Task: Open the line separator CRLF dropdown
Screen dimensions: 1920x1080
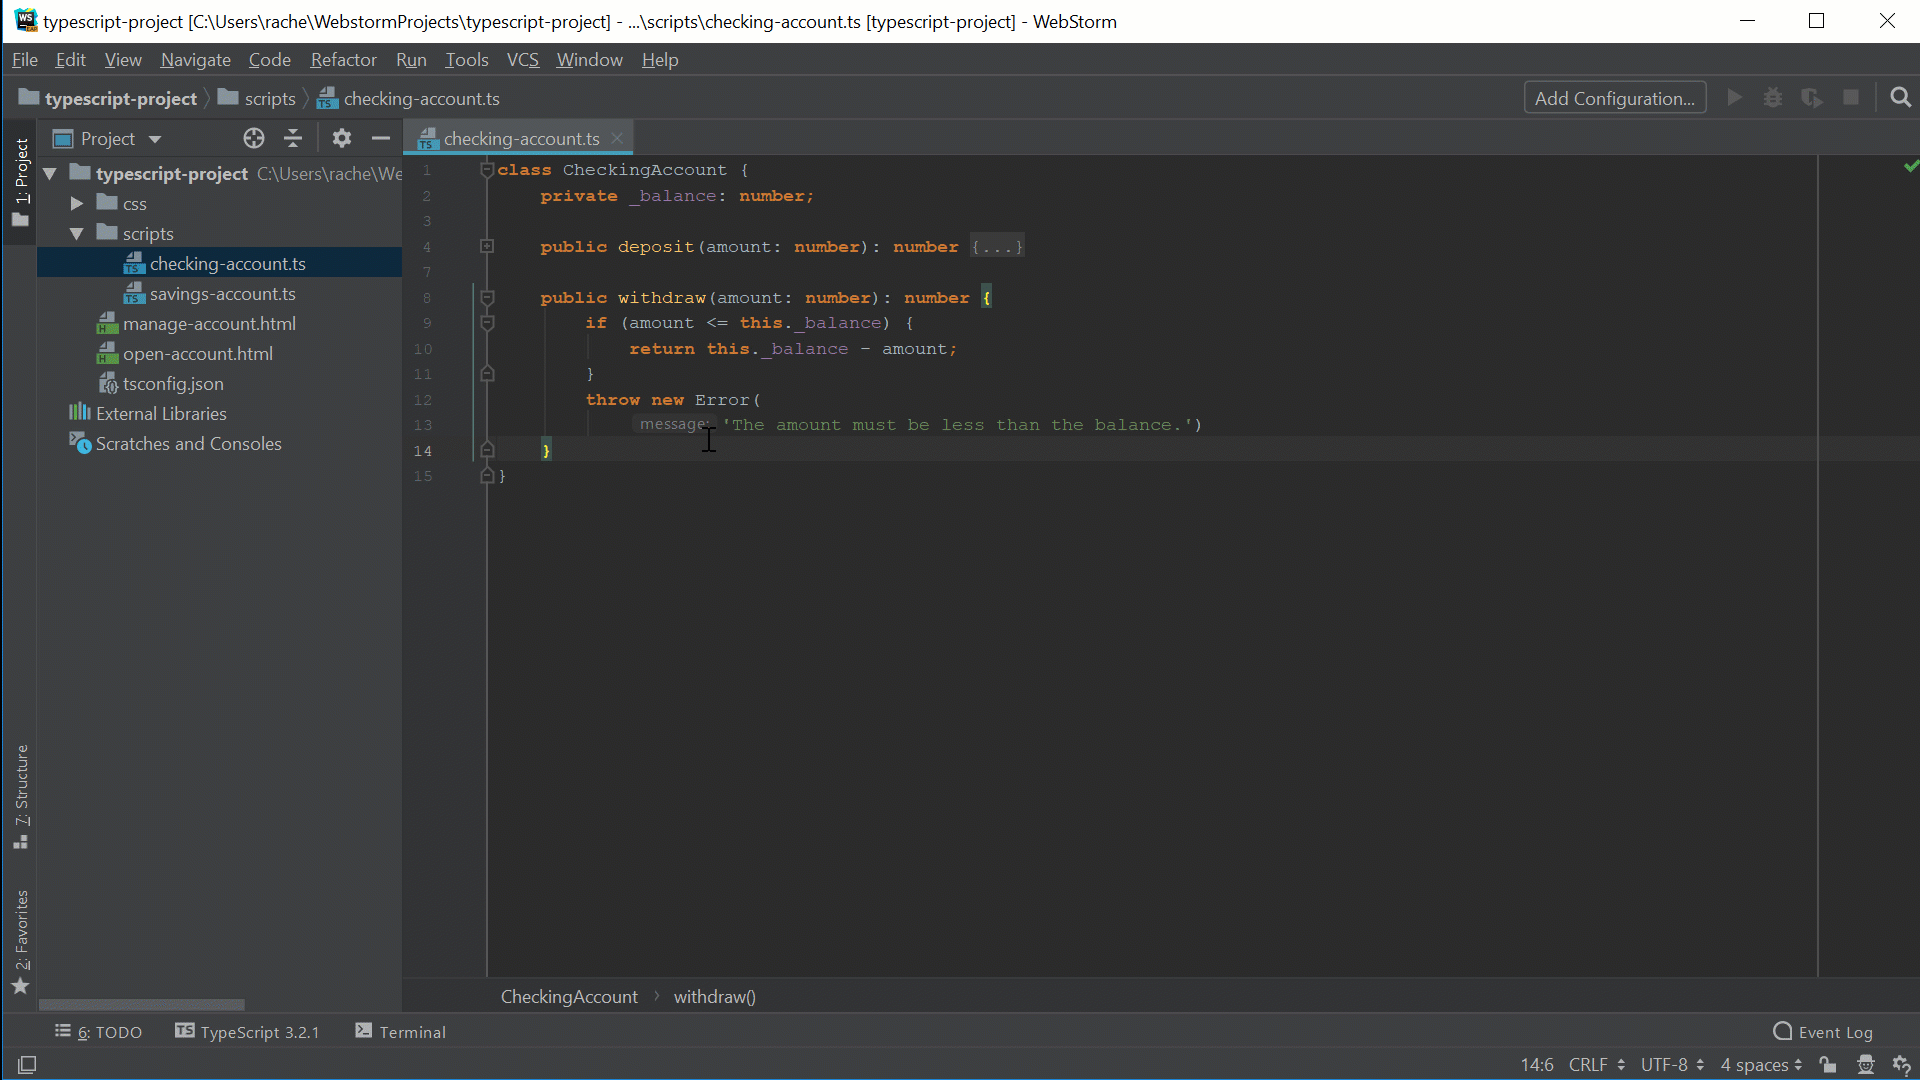Action: [x=1594, y=1064]
